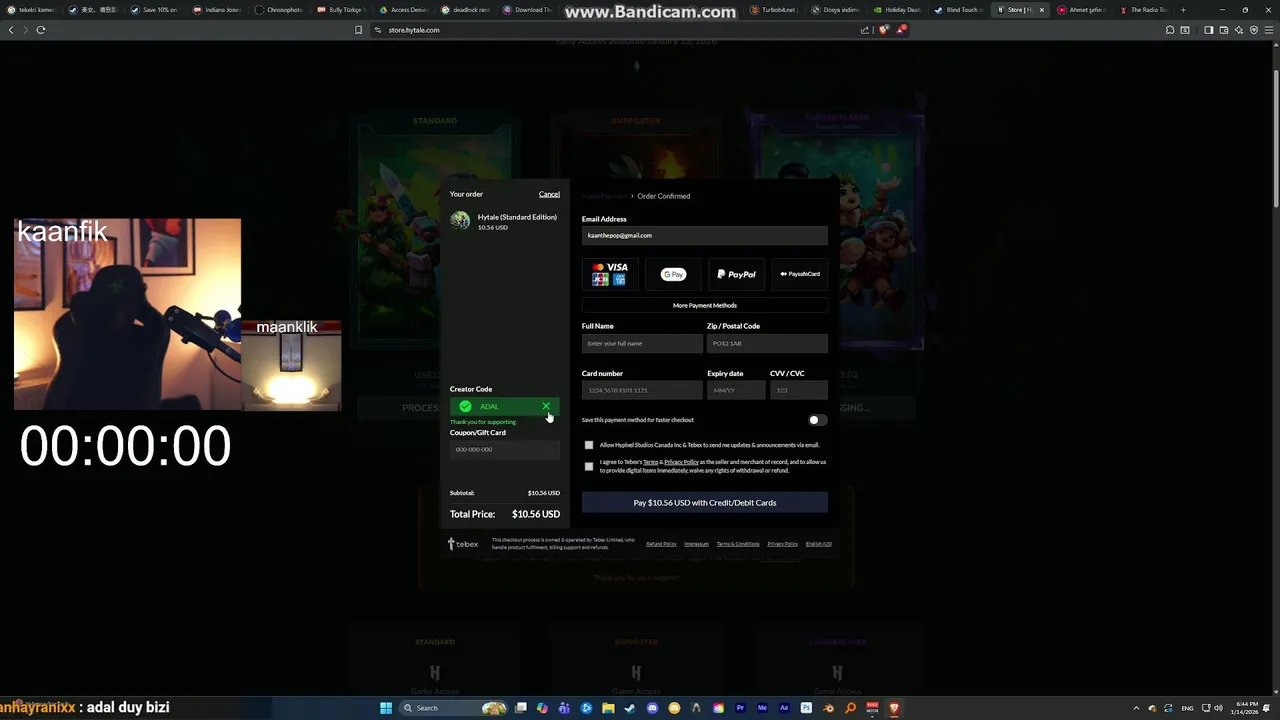Screen dimensions: 1280x720
Task: Open the Impressum footer link
Action: pyautogui.click(x=696, y=544)
